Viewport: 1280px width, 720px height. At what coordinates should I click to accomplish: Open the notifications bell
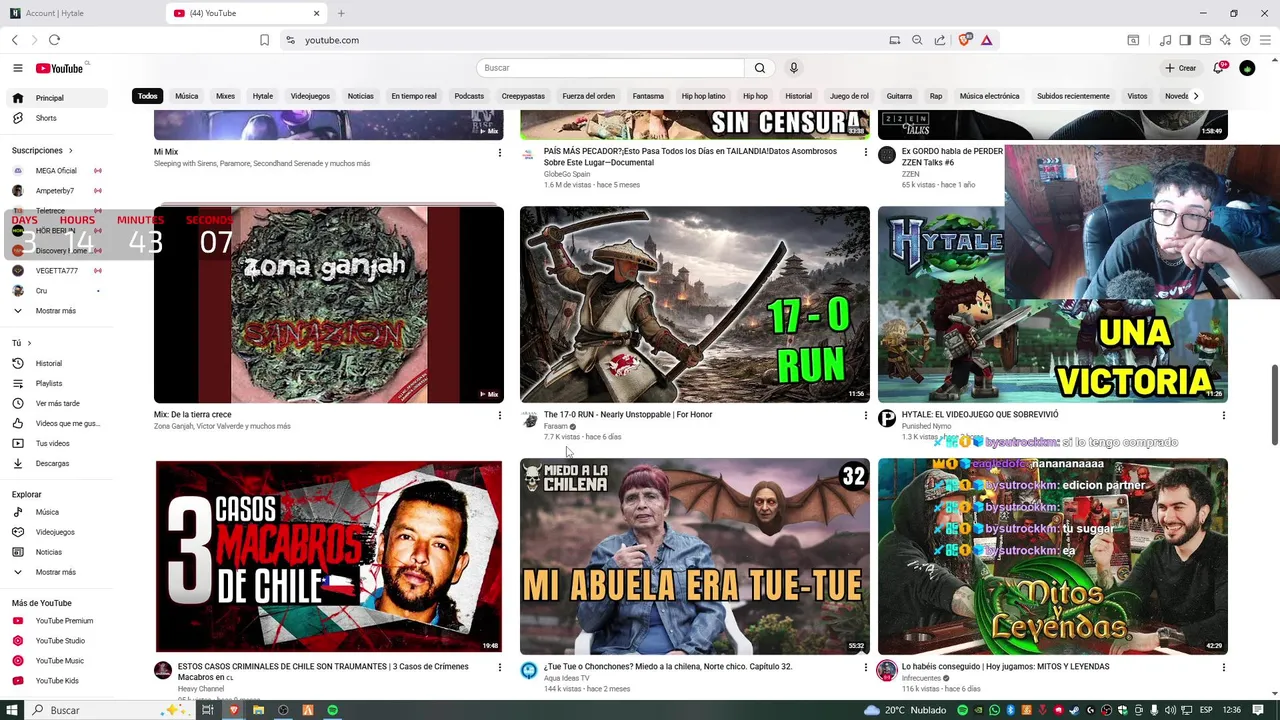point(1218,68)
